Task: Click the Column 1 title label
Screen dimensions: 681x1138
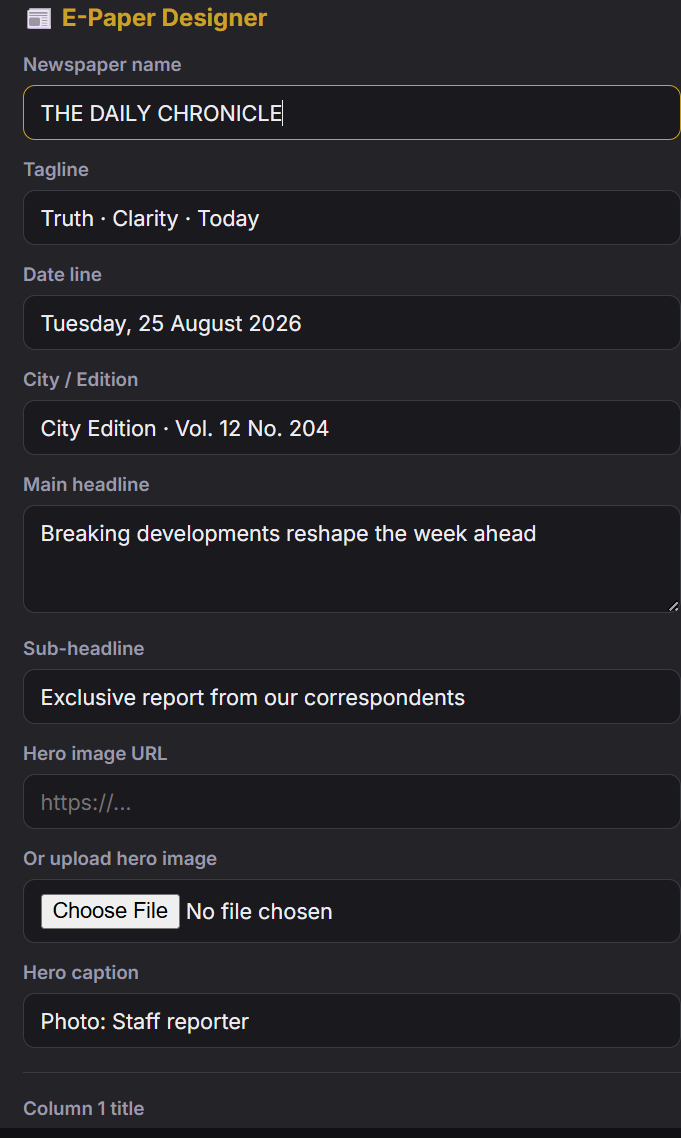Action: (x=83, y=1108)
